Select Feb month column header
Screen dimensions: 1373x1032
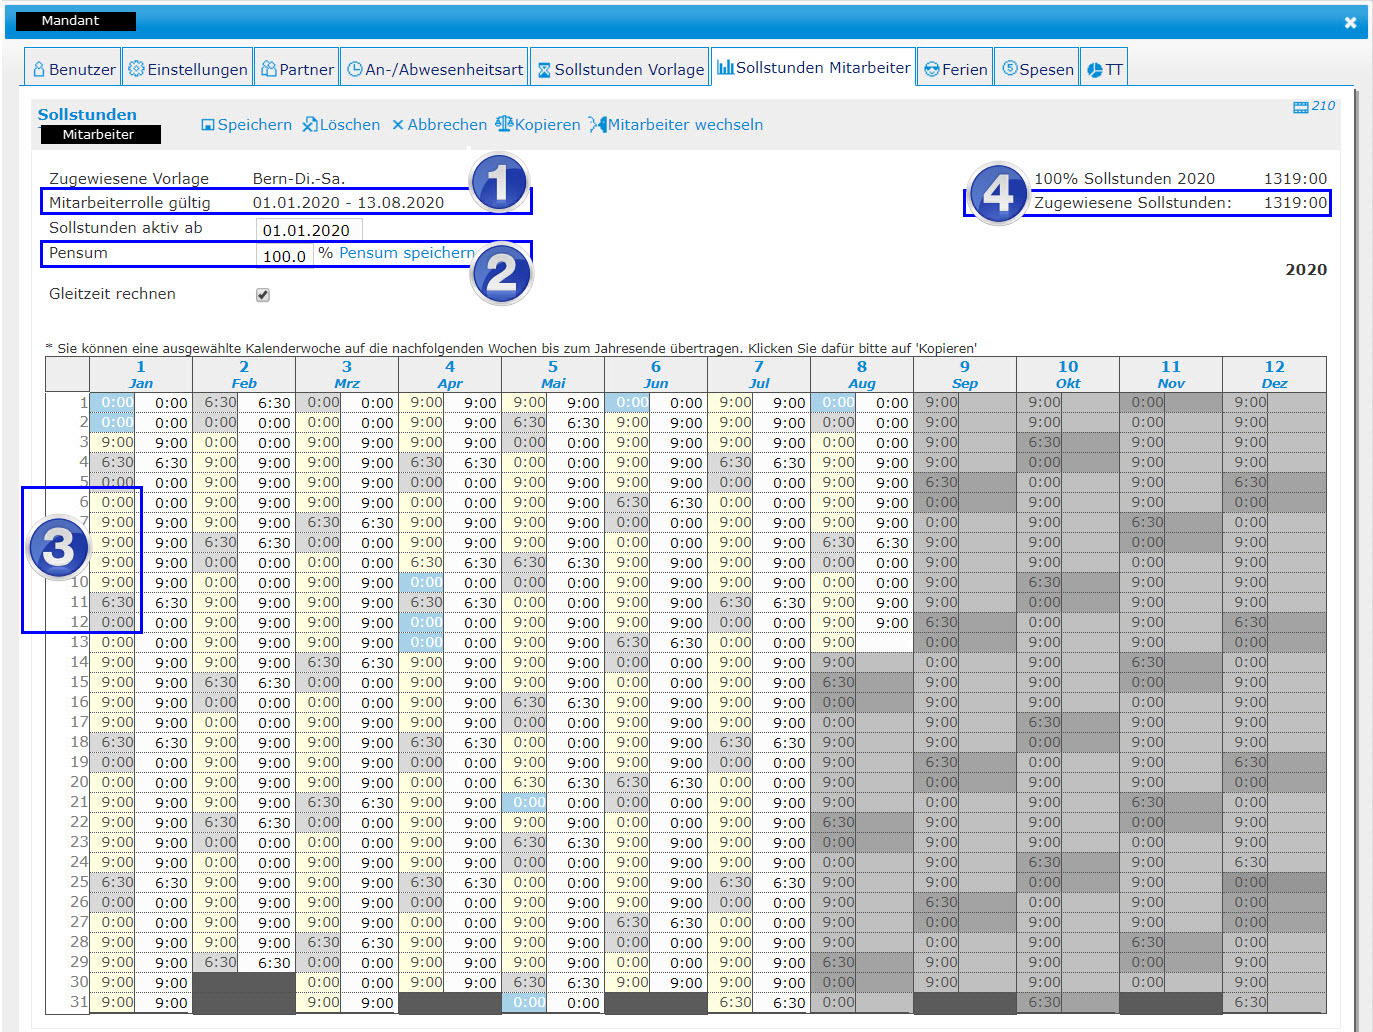pos(244,375)
